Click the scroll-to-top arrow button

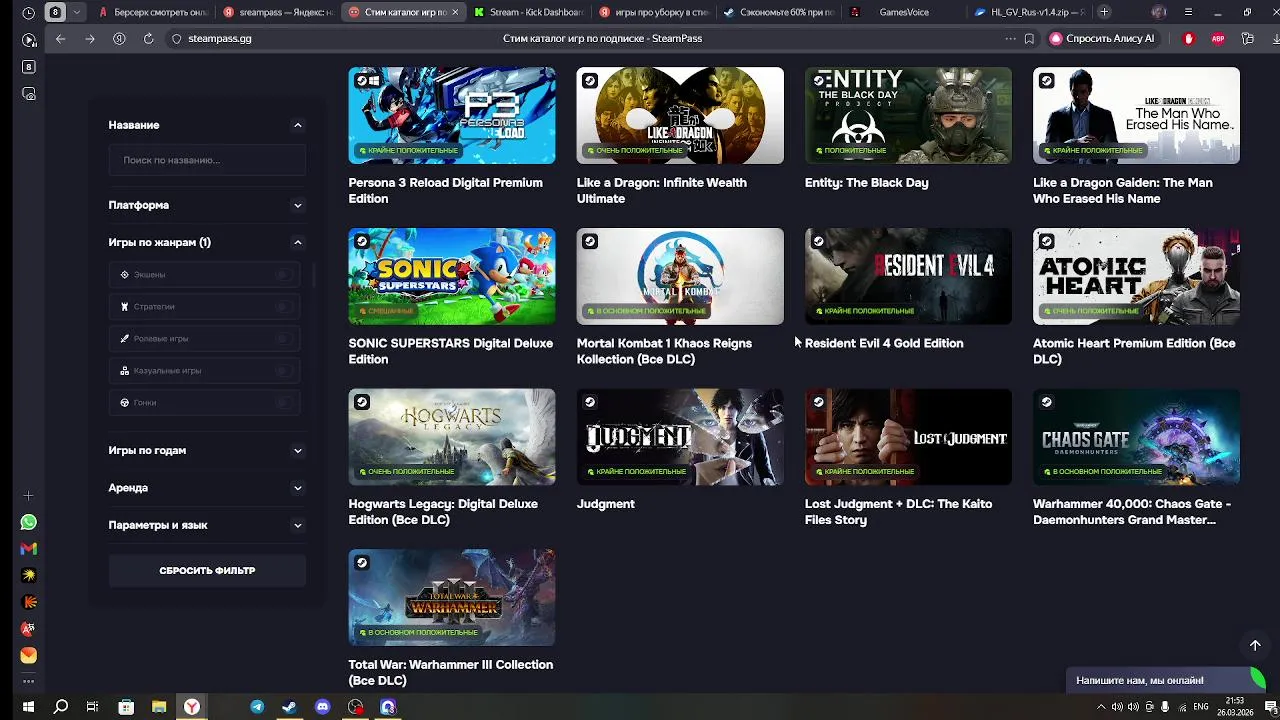tap(1255, 645)
